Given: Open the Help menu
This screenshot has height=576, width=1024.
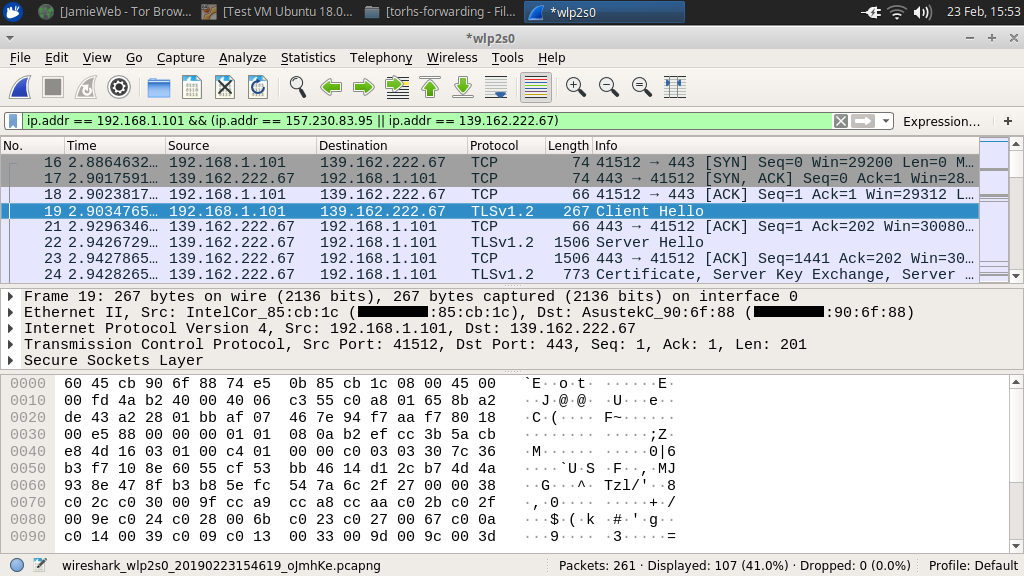Looking at the screenshot, I should point(551,57).
